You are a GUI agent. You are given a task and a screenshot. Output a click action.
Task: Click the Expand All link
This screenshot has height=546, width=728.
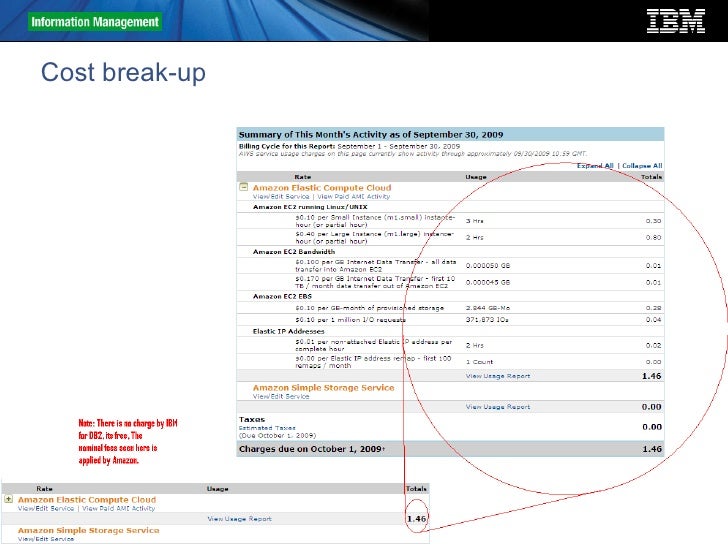[x=595, y=166]
